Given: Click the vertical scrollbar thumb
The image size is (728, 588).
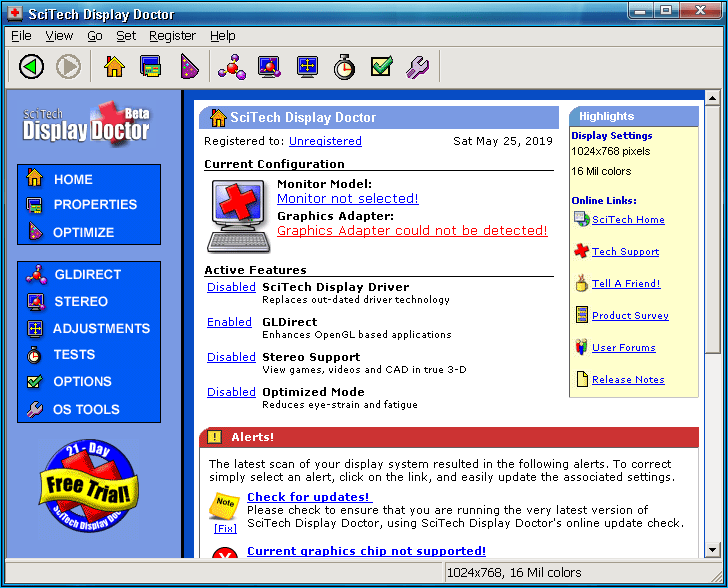Looking at the screenshot, I should coord(712,230).
